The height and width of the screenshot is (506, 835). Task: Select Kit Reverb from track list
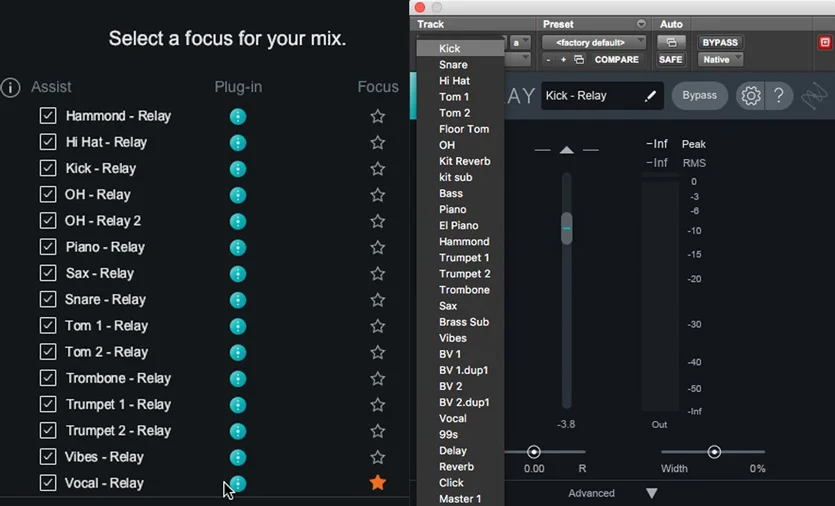tap(460, 161)
